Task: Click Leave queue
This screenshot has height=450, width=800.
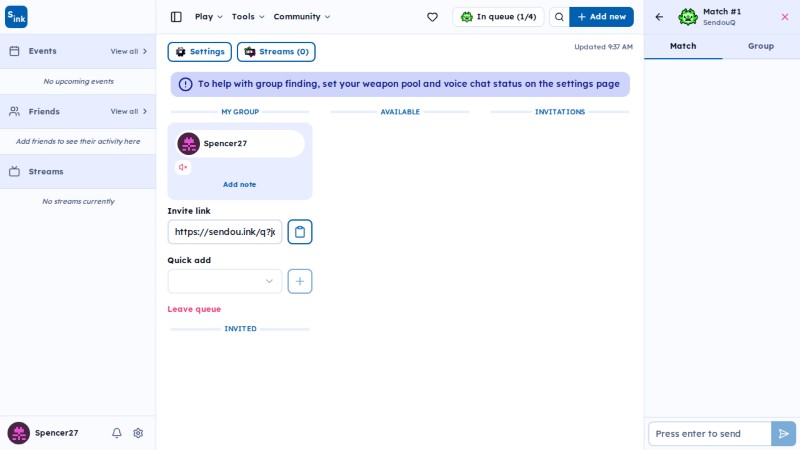Action: point(194,309)
